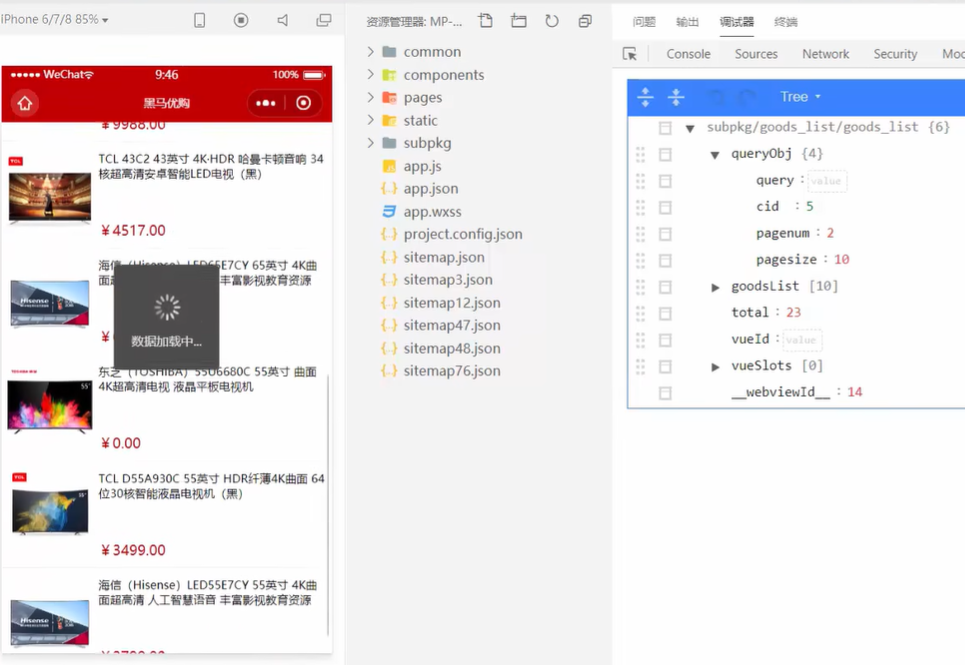The height and width of the screenshot is (665, 965).
Task: Click the detach window icon in simulator toolbar
Action: tap(324, 20)
